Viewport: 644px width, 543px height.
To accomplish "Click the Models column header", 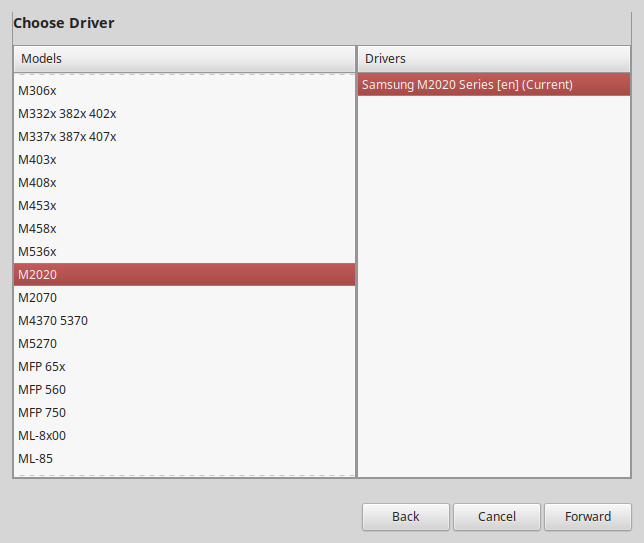I will (x=184, y=59).
